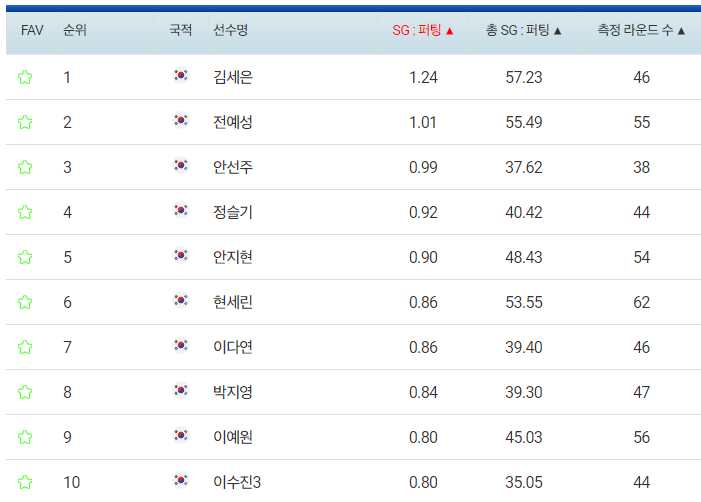The width and height of the screenshot is (701, 502).
Task: Click SG putting value 0.92
Action: click(423, 212)
